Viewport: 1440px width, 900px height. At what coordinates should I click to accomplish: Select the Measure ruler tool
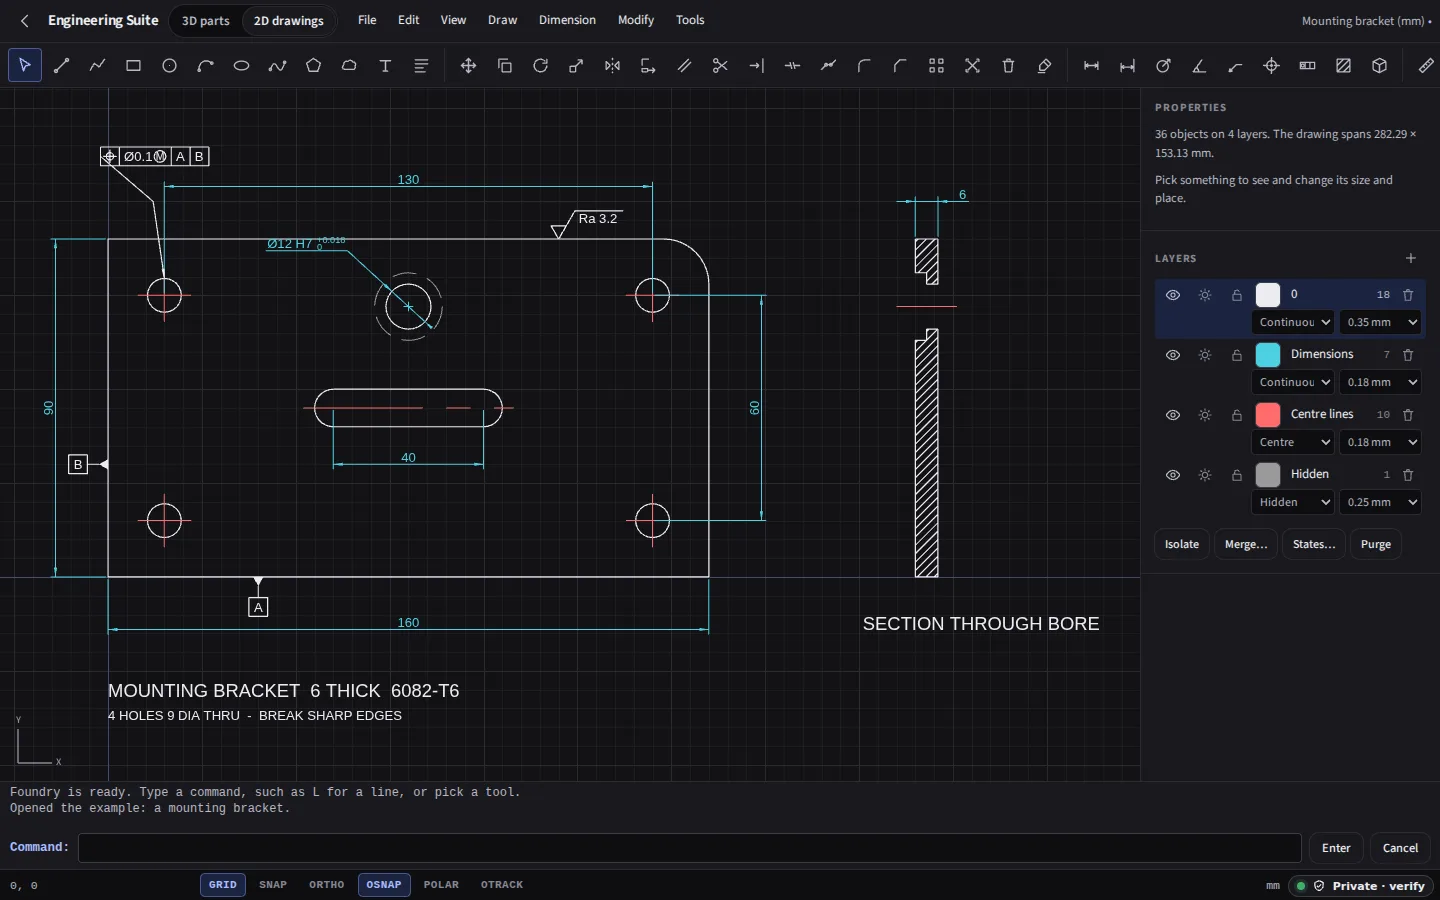point(1426,66)
